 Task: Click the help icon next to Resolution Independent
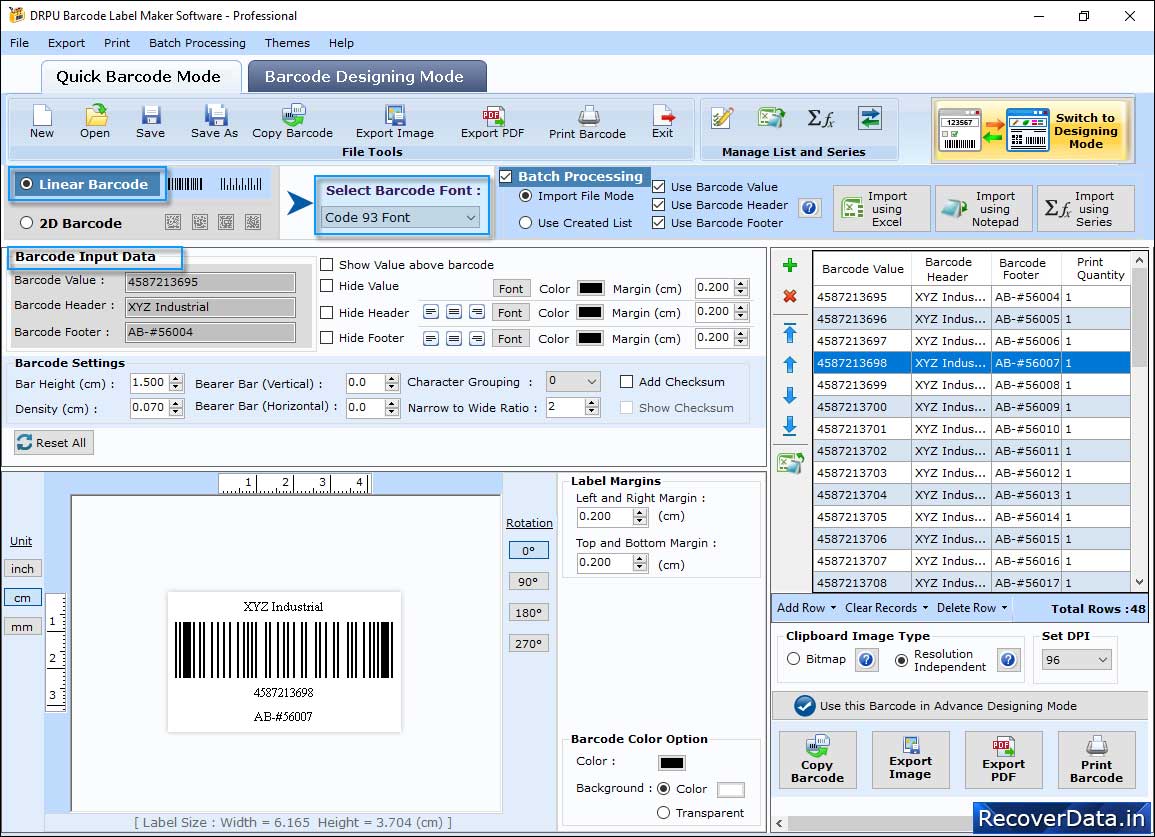[1008, 659]
